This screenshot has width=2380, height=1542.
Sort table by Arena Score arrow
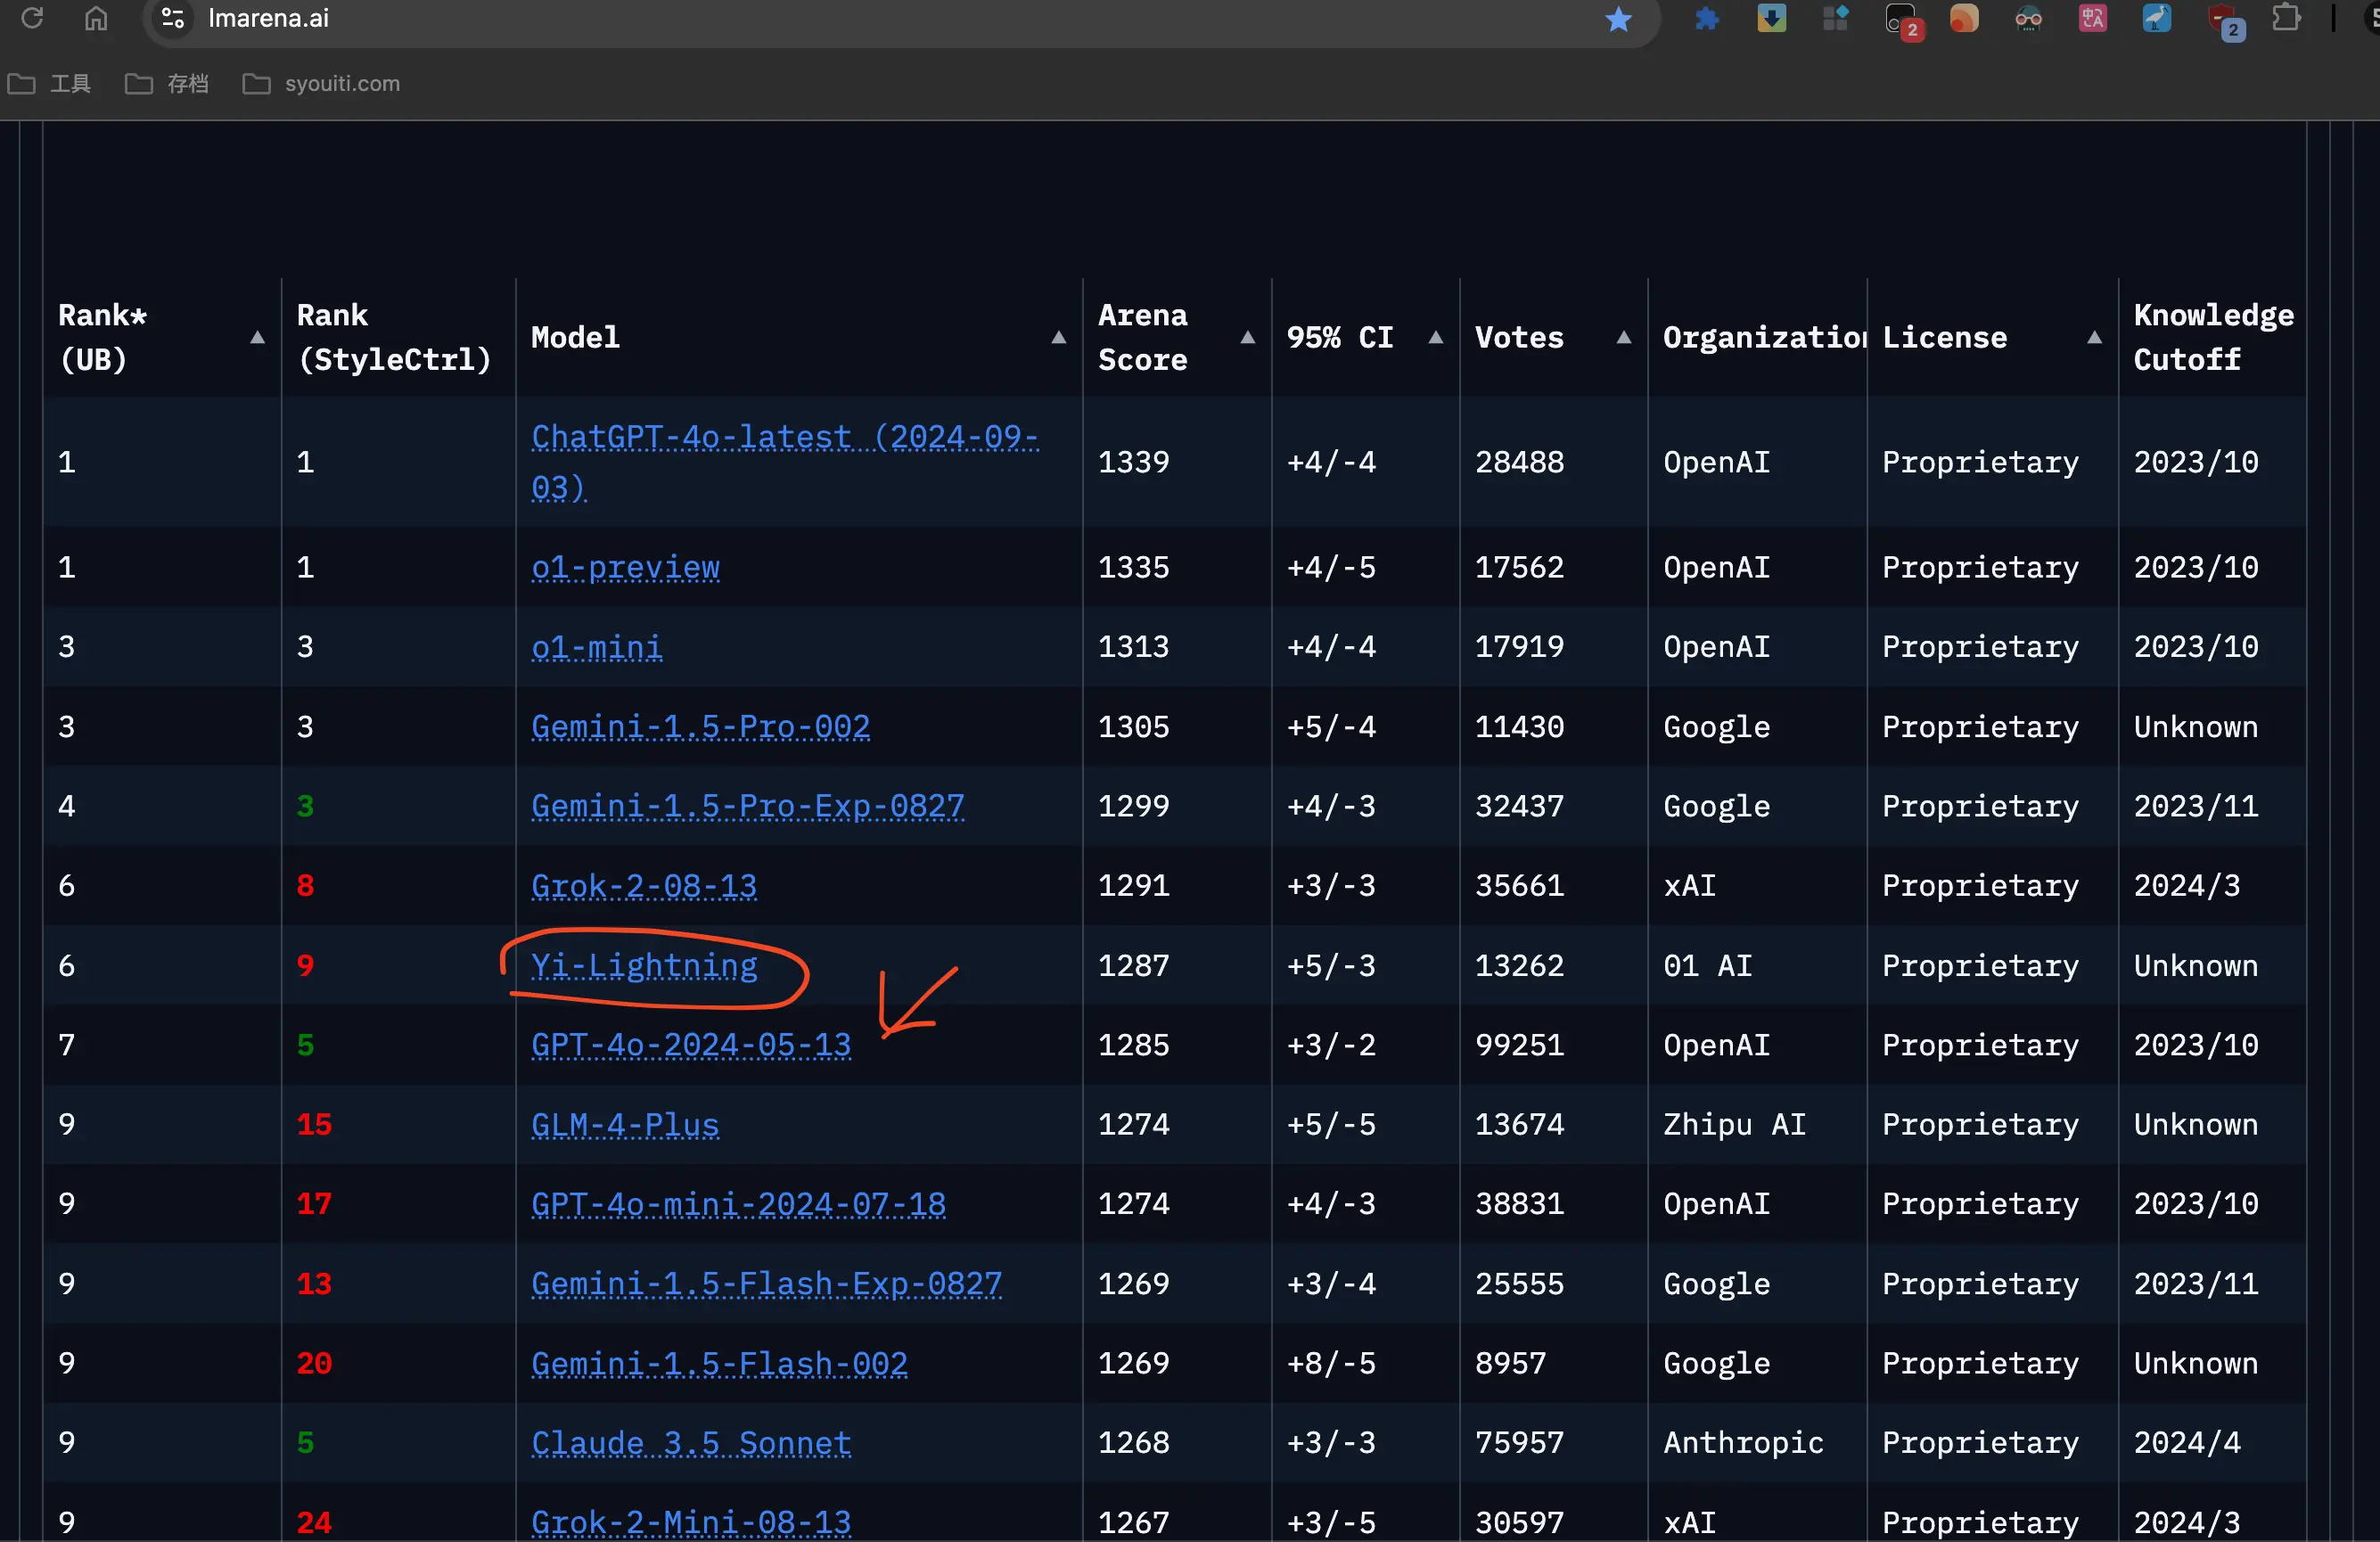point(1247,338)
